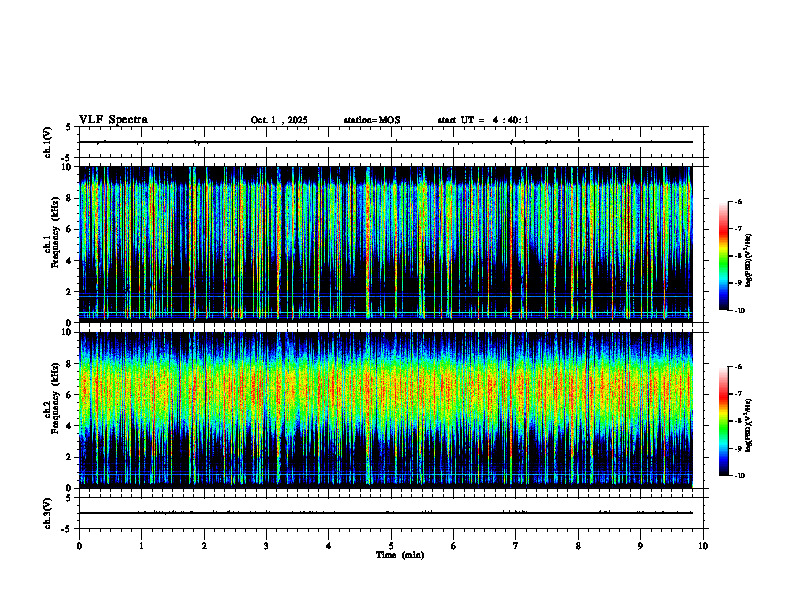Click the ch.2 colorbar 'log(PSD)(V²/Hz)' label
The width and height of the screenshot is (792, 612).
pos(749,425)
